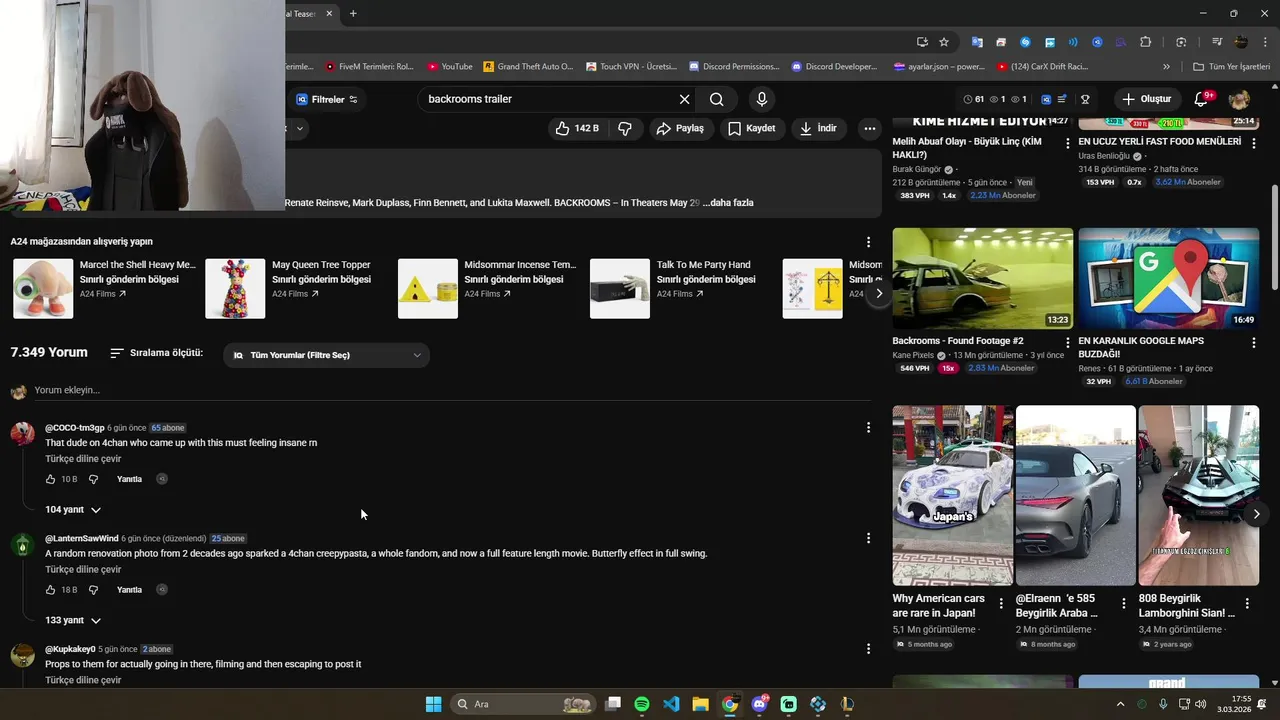
Task: Start voice search with microphone icon
Action: coord(762,99)
